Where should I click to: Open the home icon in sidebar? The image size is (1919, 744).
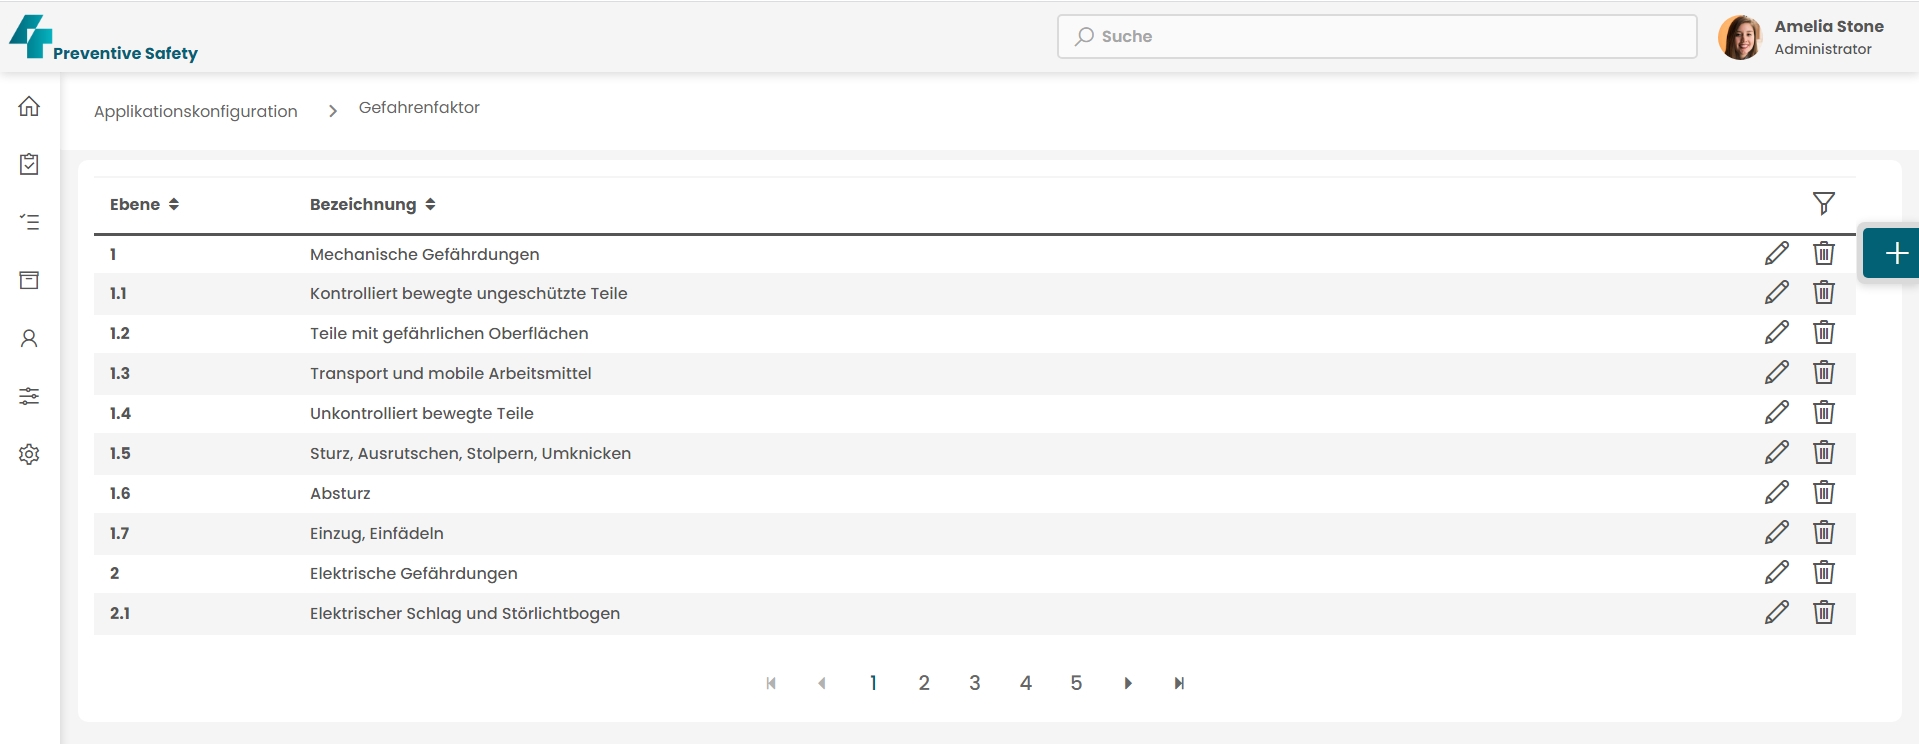tap(29, 106)
